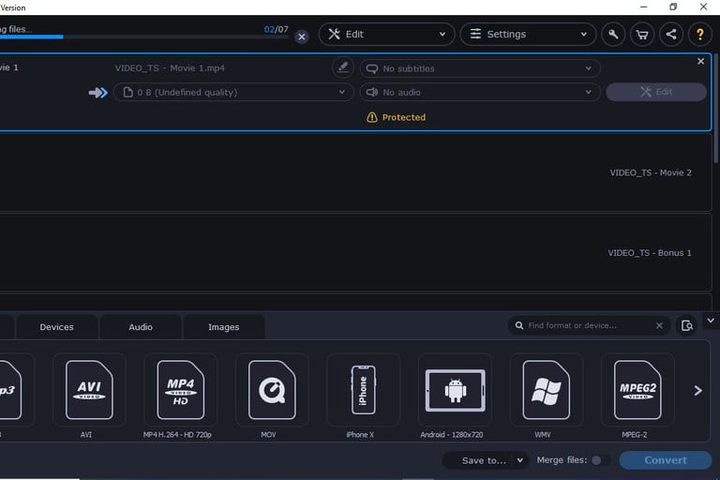Screen dimensions: 720x480
Task: Expand the No subtitles dropdown
Action: [x=480, y=69]
